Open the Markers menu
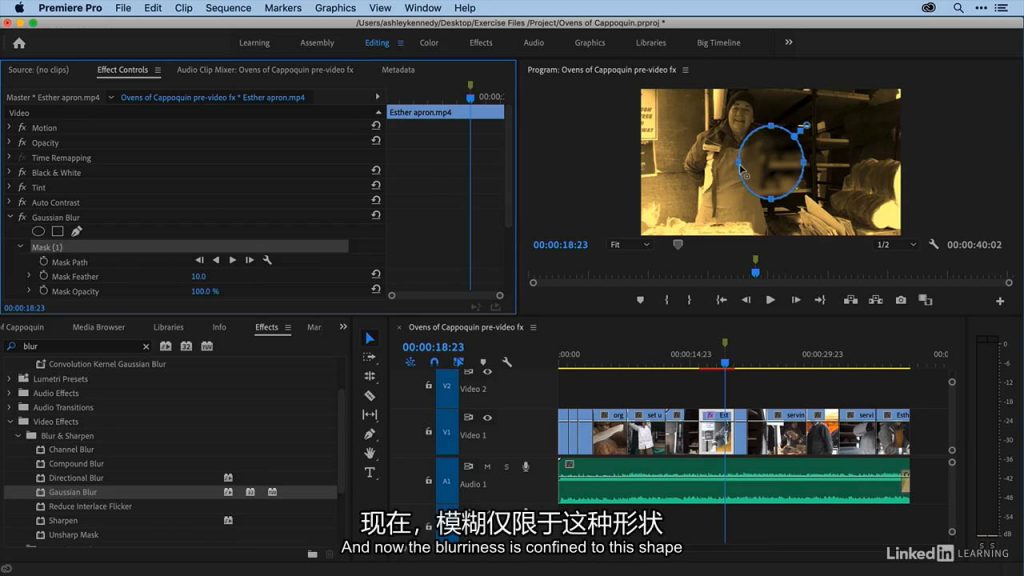 (x=283, y=8)
